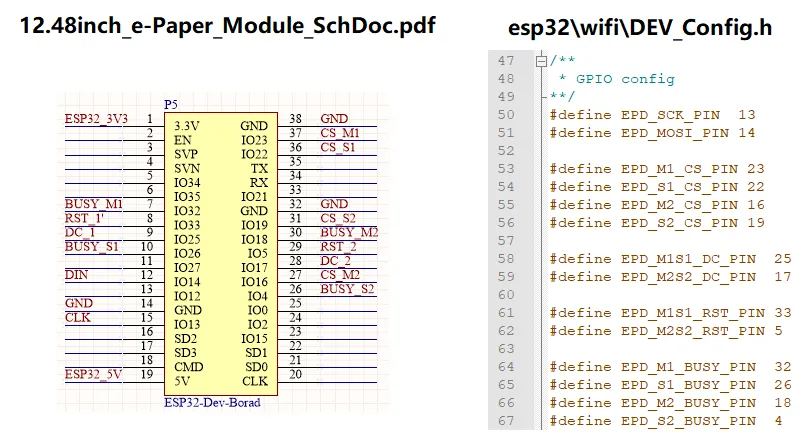806x443 pixels.
Task: Select the TX pin name
Action: click(259, 169)
